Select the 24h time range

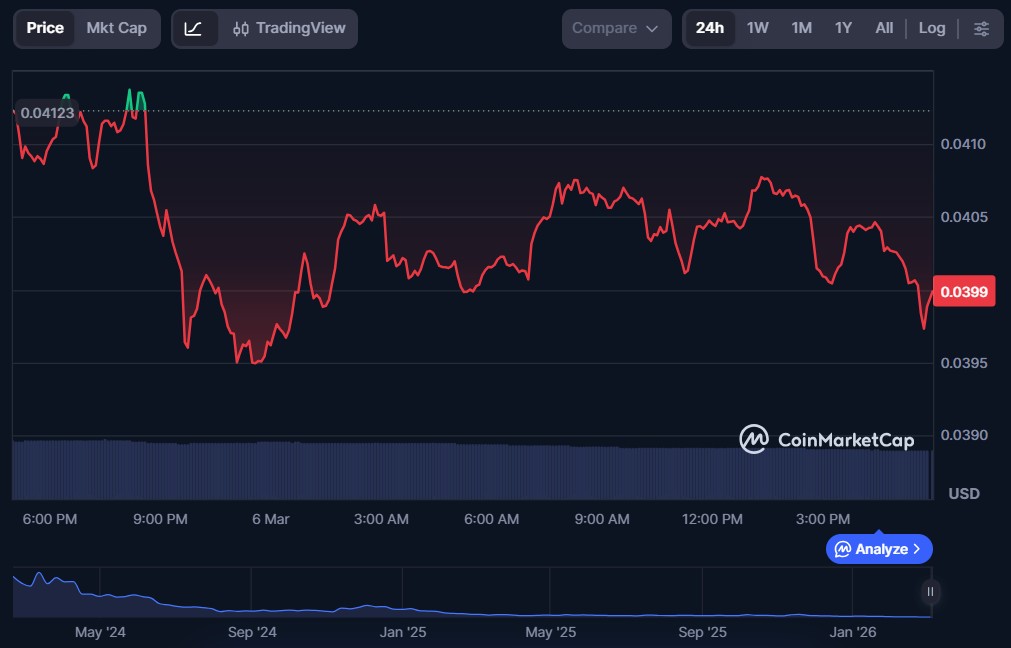pos(709,28)
